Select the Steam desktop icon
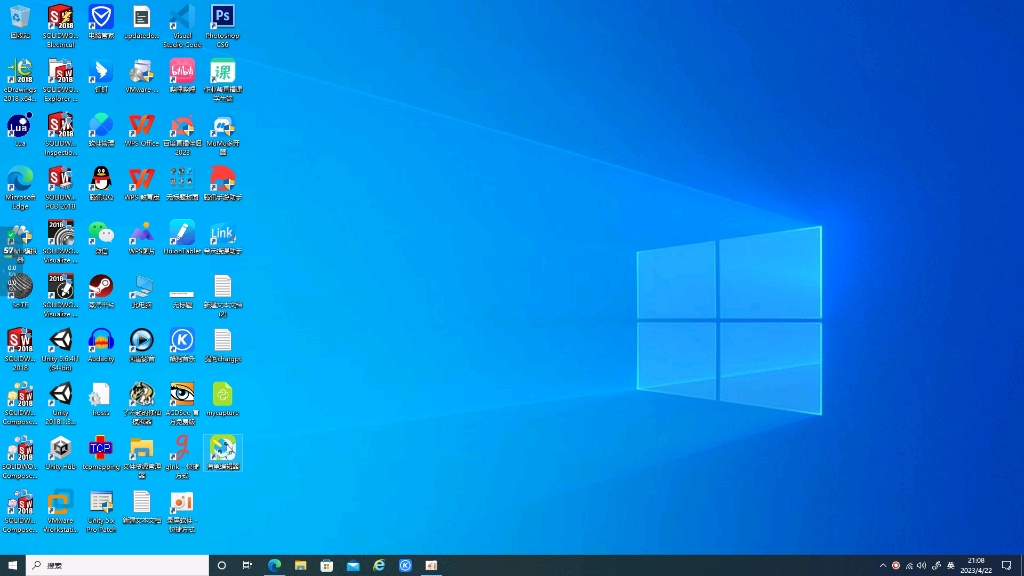This screenshot has height=576, width=1024. tap(101, 287)
